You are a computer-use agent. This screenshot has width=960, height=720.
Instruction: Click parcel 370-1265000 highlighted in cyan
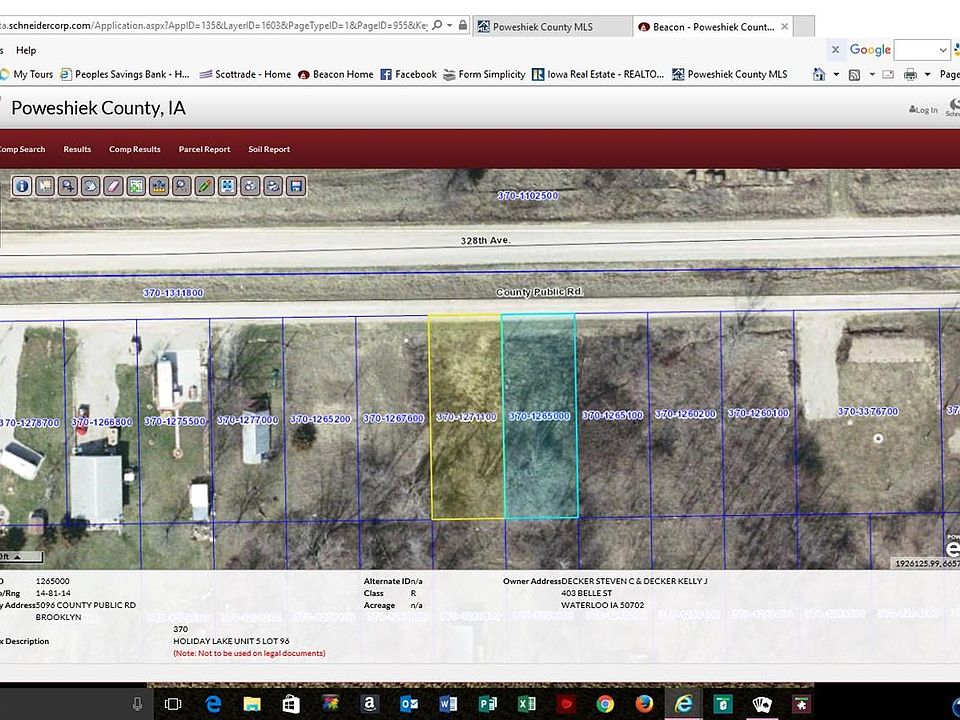point(540,416)
